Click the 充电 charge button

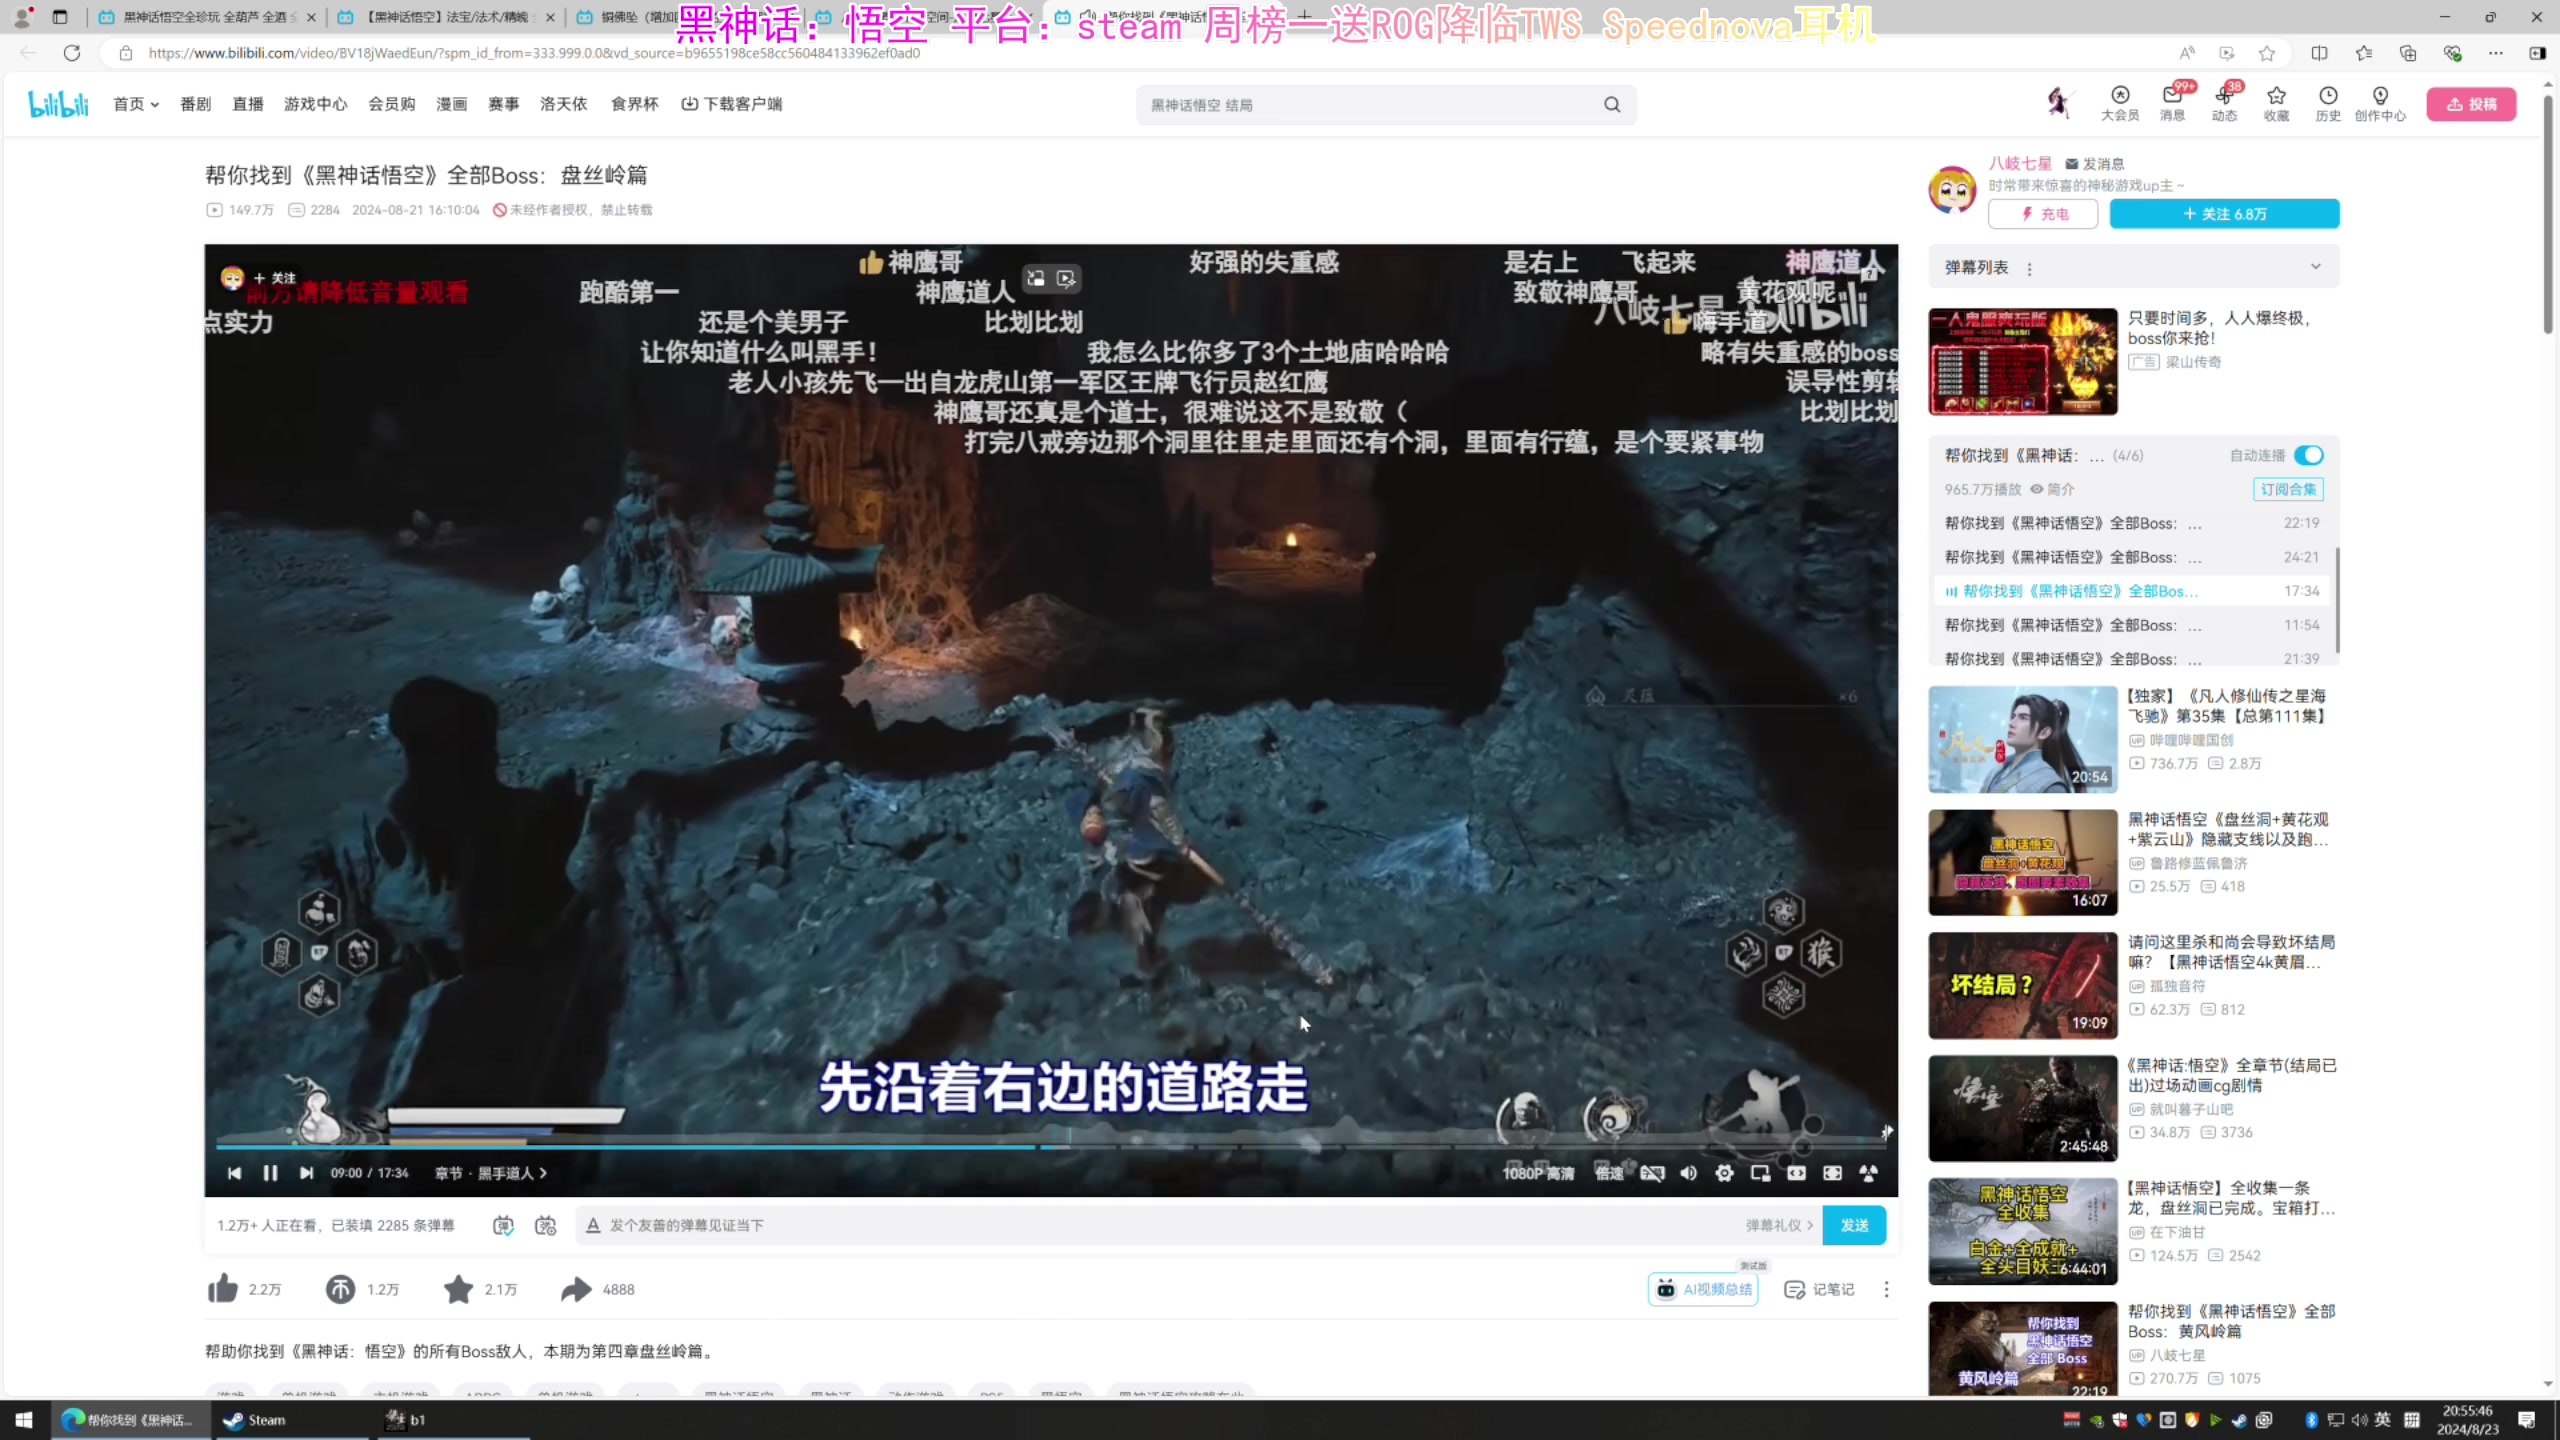click(2042, 214)
